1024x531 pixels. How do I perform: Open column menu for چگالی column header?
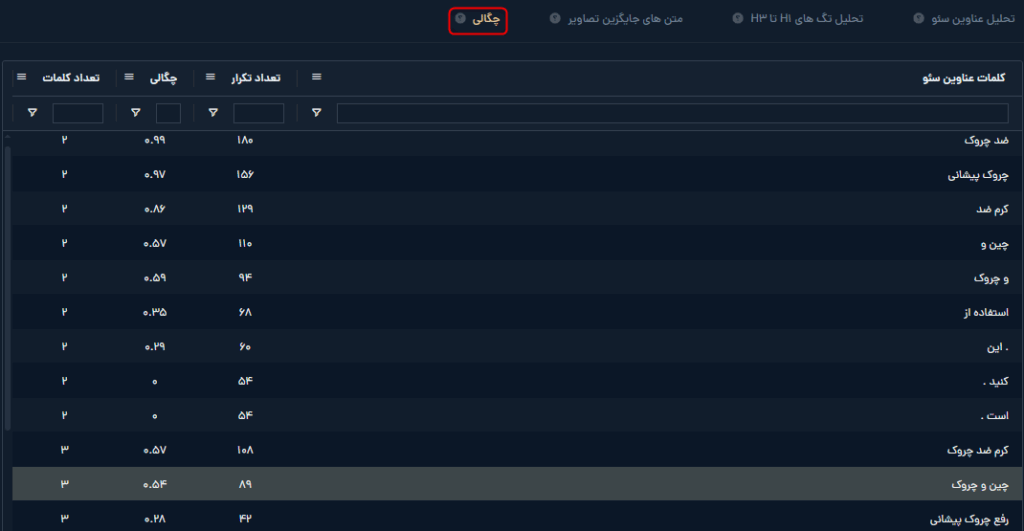[x=131, y=77]
